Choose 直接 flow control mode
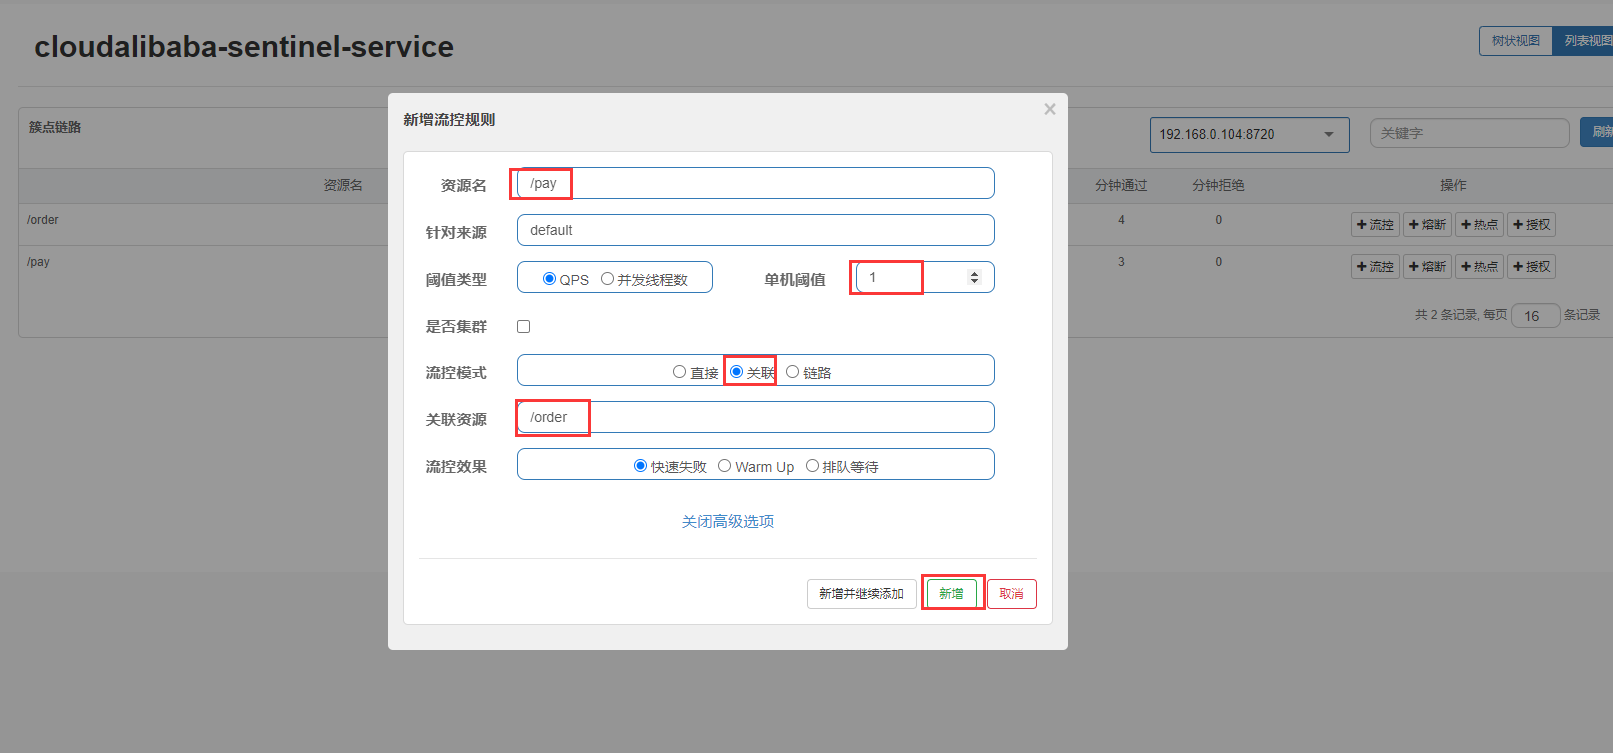Screen dimensions: 1613x753 [679, 372]
